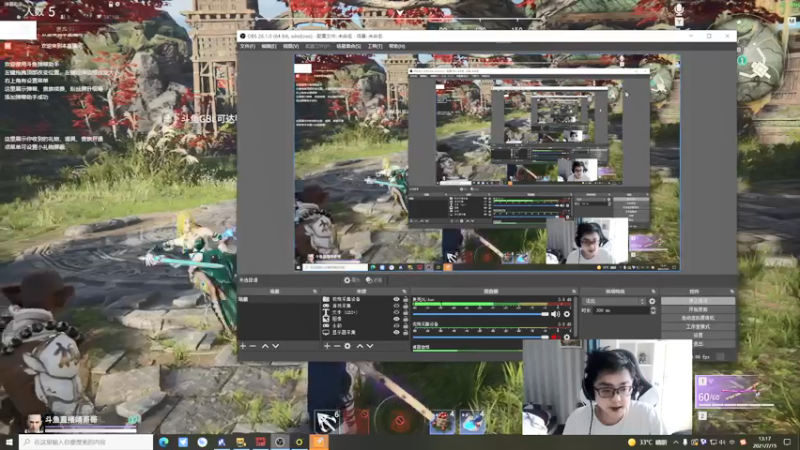Screen dimensions: 800x450
Task: Open Microsoft Edge from the taskbar
Action: [164, 442]
